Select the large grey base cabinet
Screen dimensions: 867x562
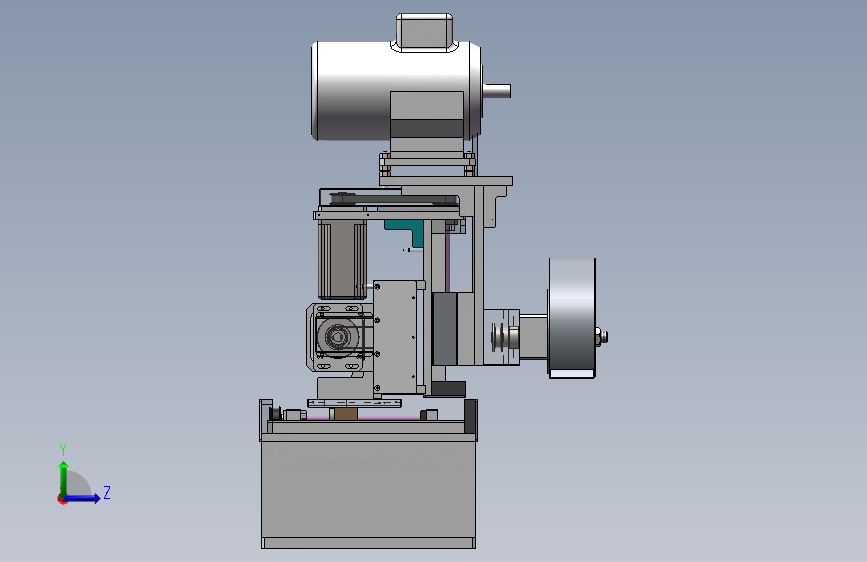tap(368, 491)
